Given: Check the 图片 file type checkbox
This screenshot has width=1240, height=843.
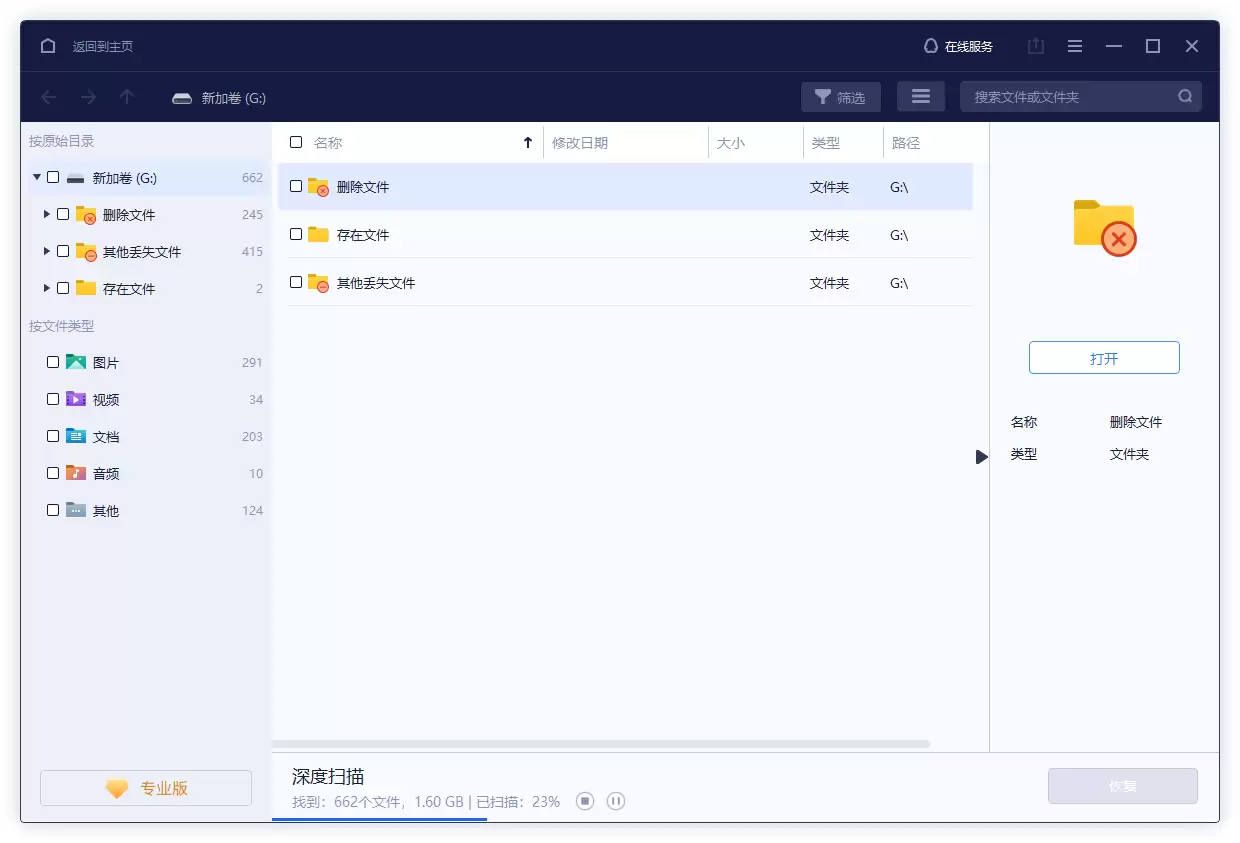Looking at the screenshot, I should point(53,362).
